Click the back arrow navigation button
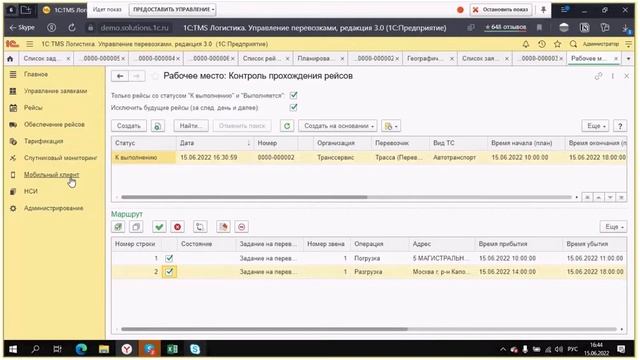The width and height of the screenshot is (640, 360). point(120,76)
